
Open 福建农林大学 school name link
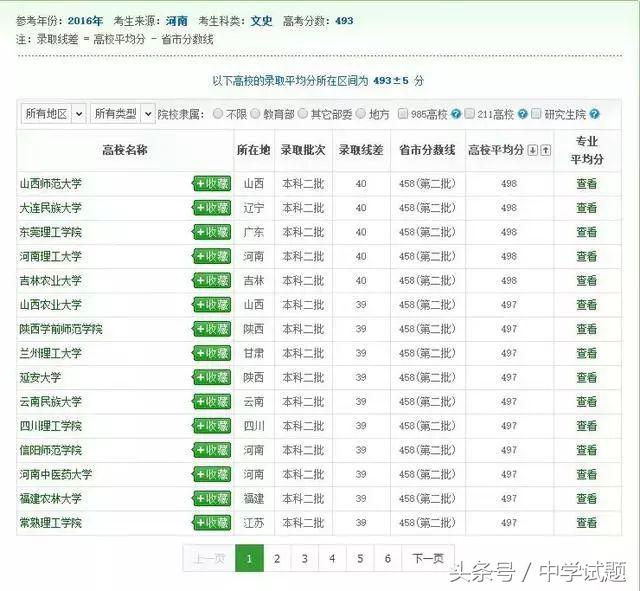click(x=51, y=498)
